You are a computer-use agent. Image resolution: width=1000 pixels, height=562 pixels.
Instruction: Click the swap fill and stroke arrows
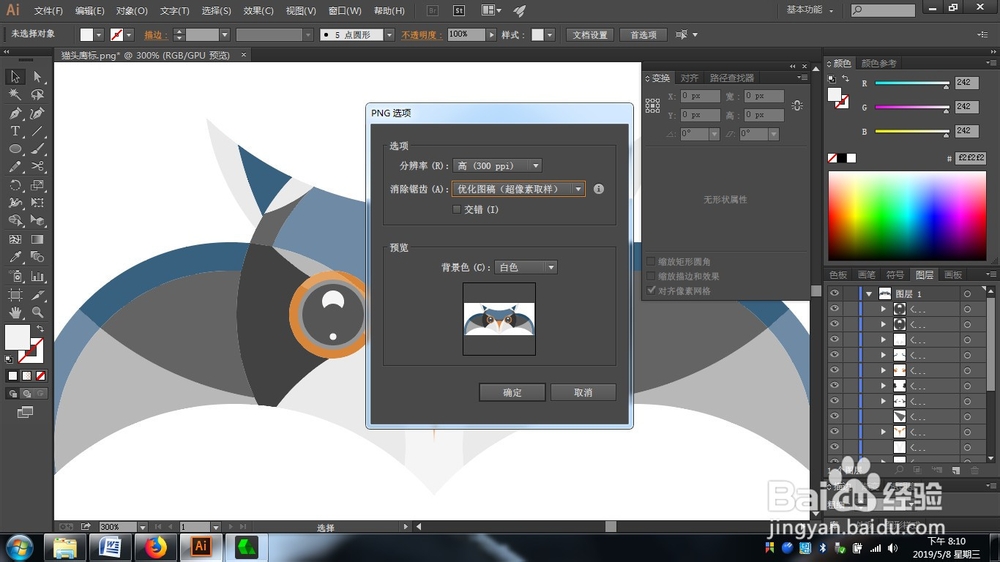40,328
